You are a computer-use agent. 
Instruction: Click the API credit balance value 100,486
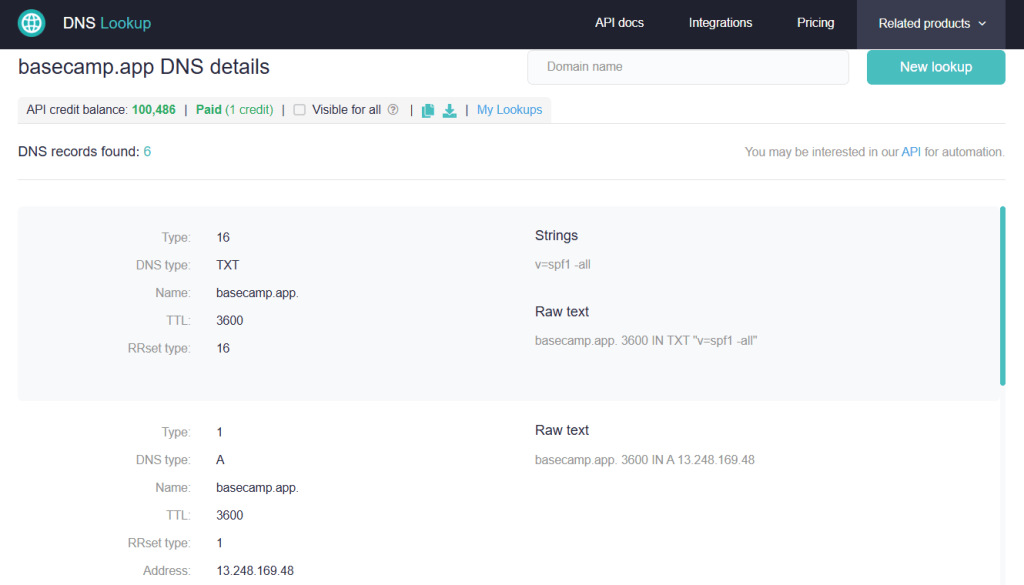pyautogui.click(x=153, y=110)
